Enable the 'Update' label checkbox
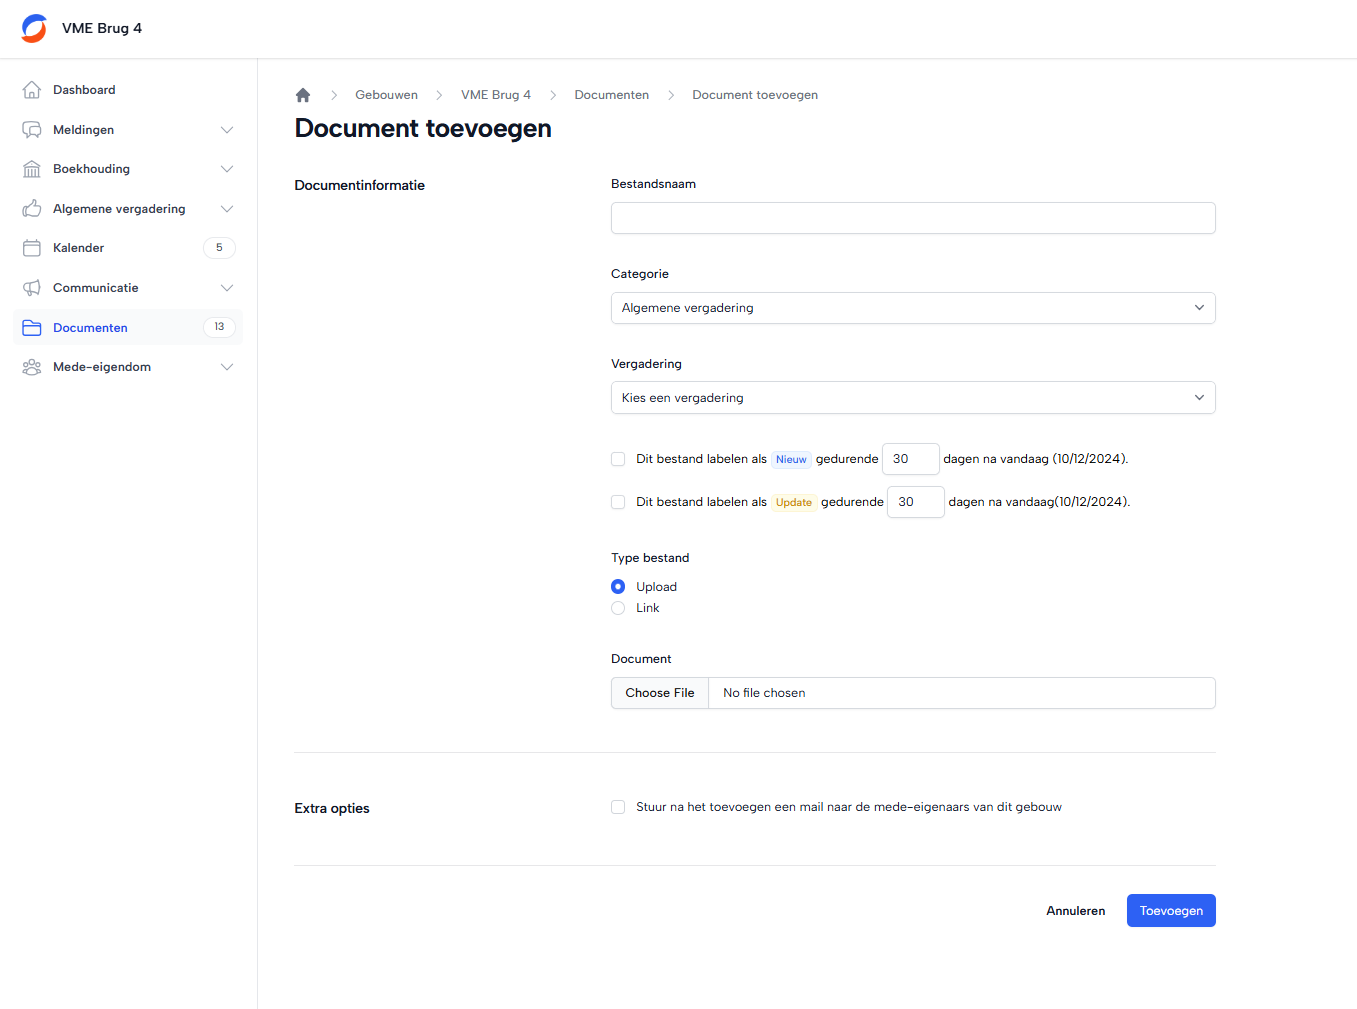Viewport: 1357px width, 1009px height. 618,502
